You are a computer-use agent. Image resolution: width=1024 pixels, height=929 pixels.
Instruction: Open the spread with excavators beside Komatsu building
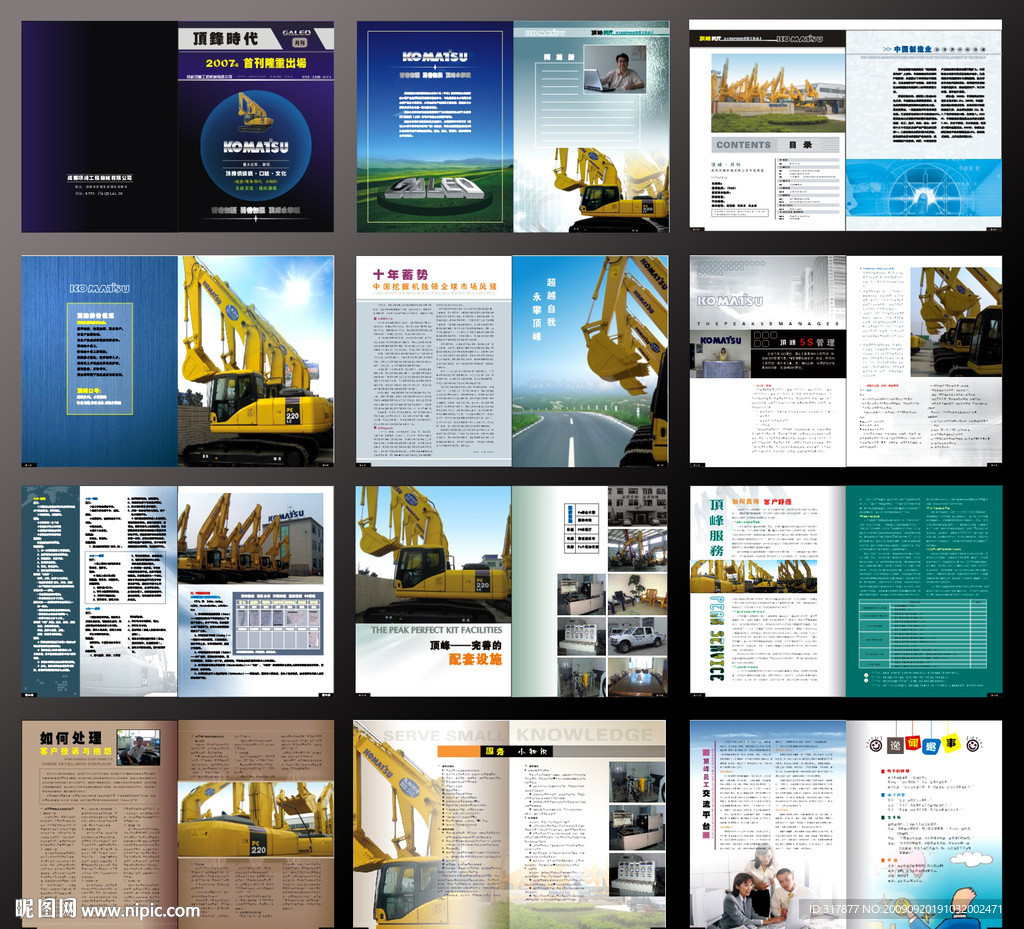click(178, 591)
